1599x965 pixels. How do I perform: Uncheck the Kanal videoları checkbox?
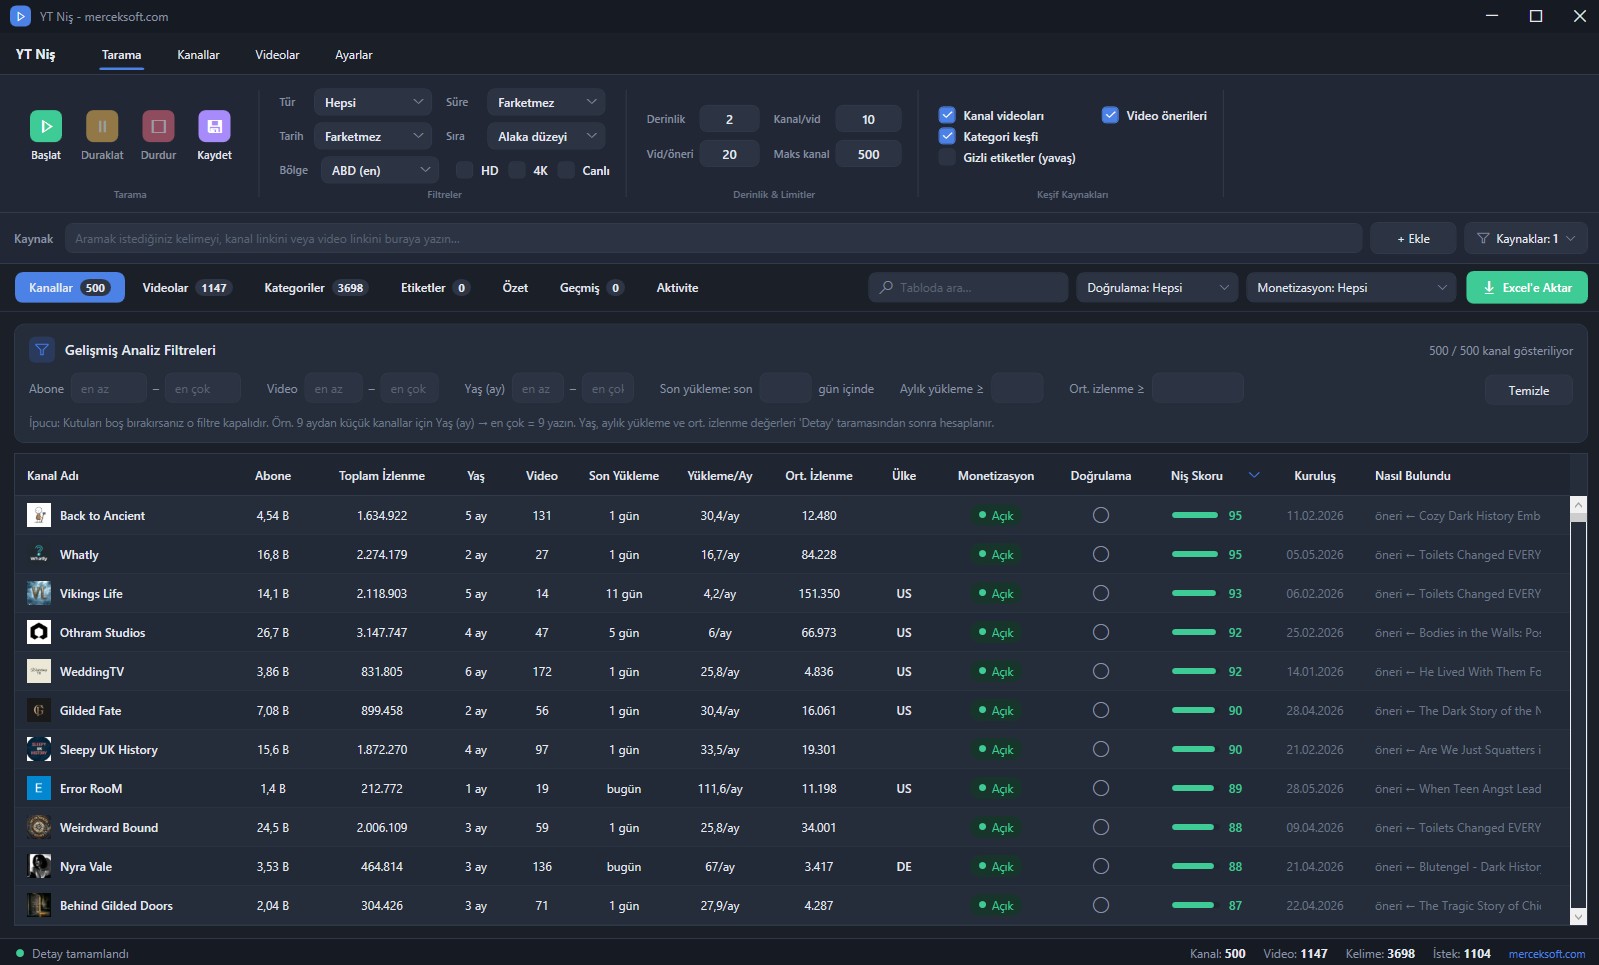[947, 115]
